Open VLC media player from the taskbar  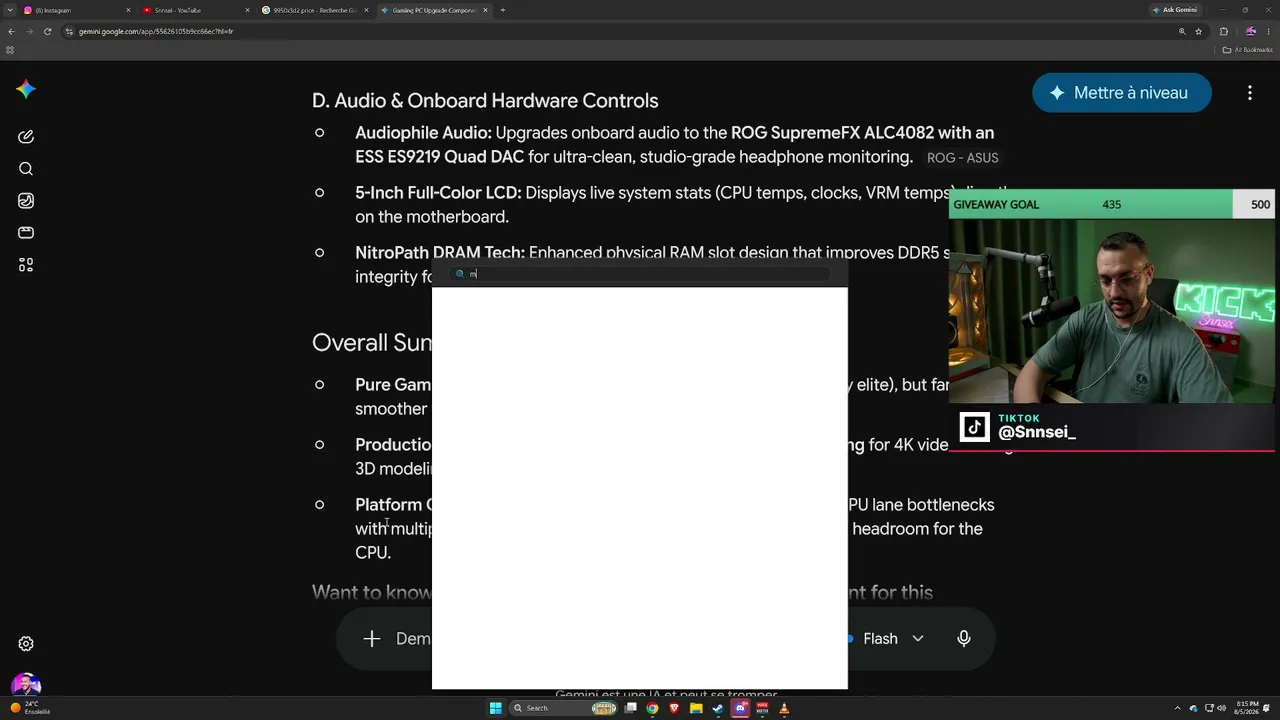point(784,708)
